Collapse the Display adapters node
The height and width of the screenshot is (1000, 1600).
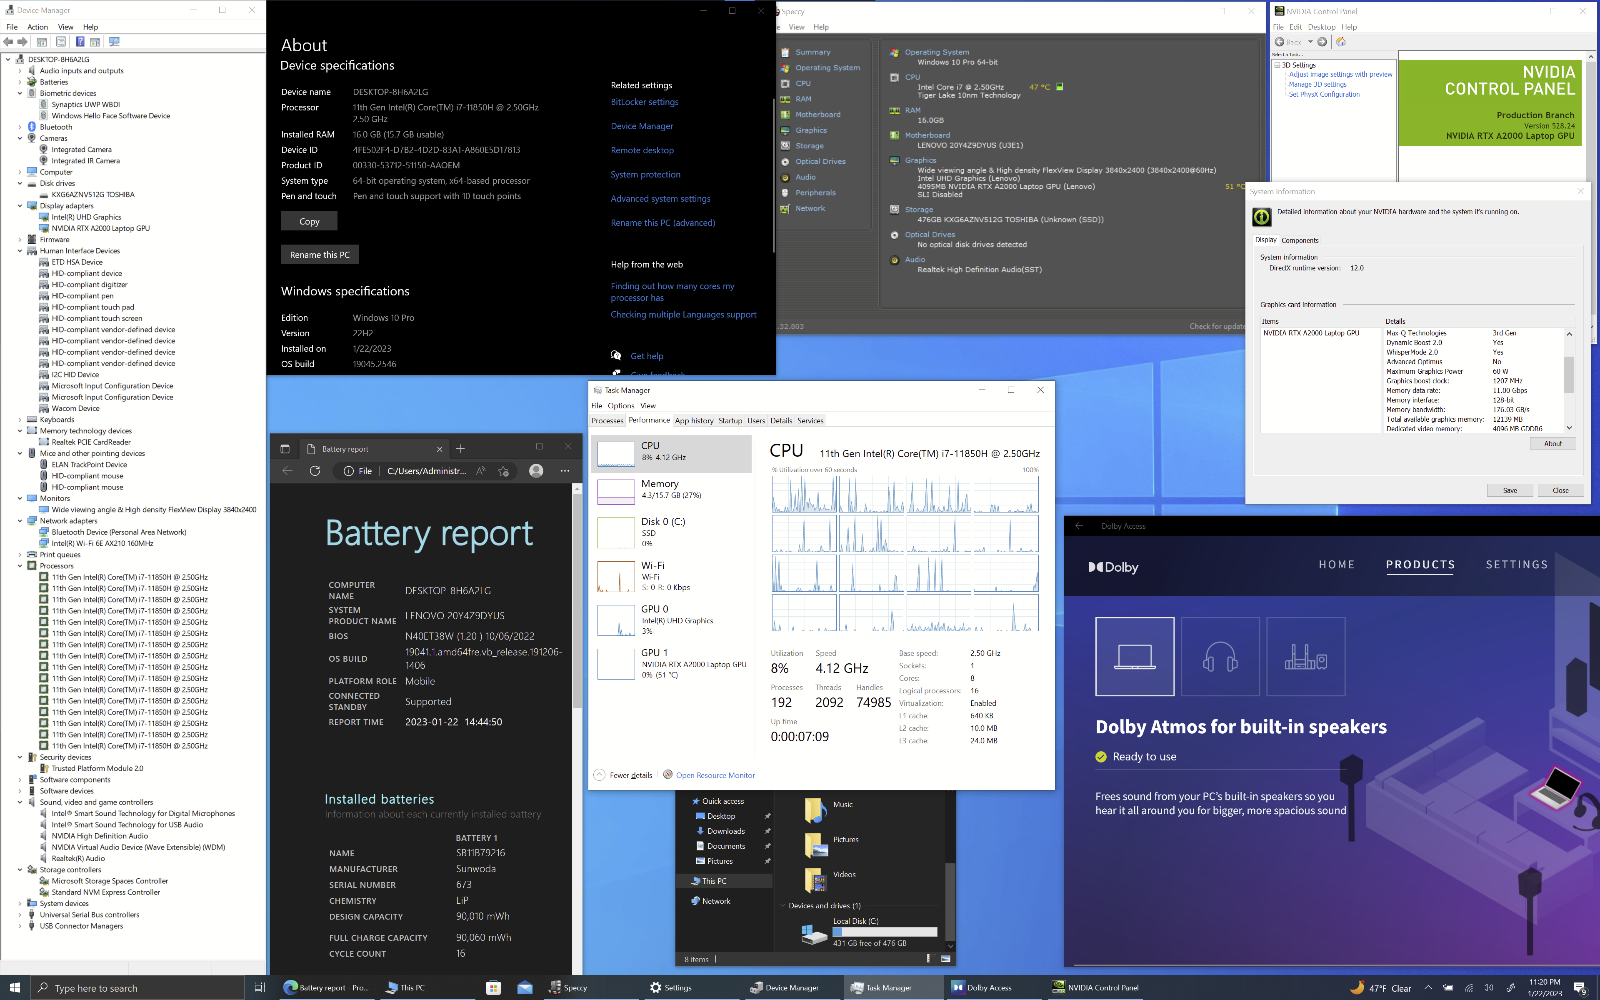click(19, 206)
